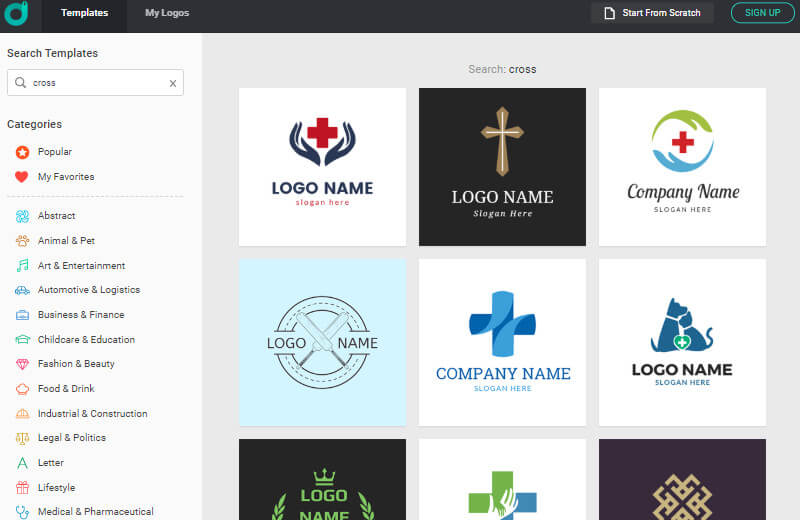Open the Business & Finance category
This screenshot has width=800, height=520.
81,315
